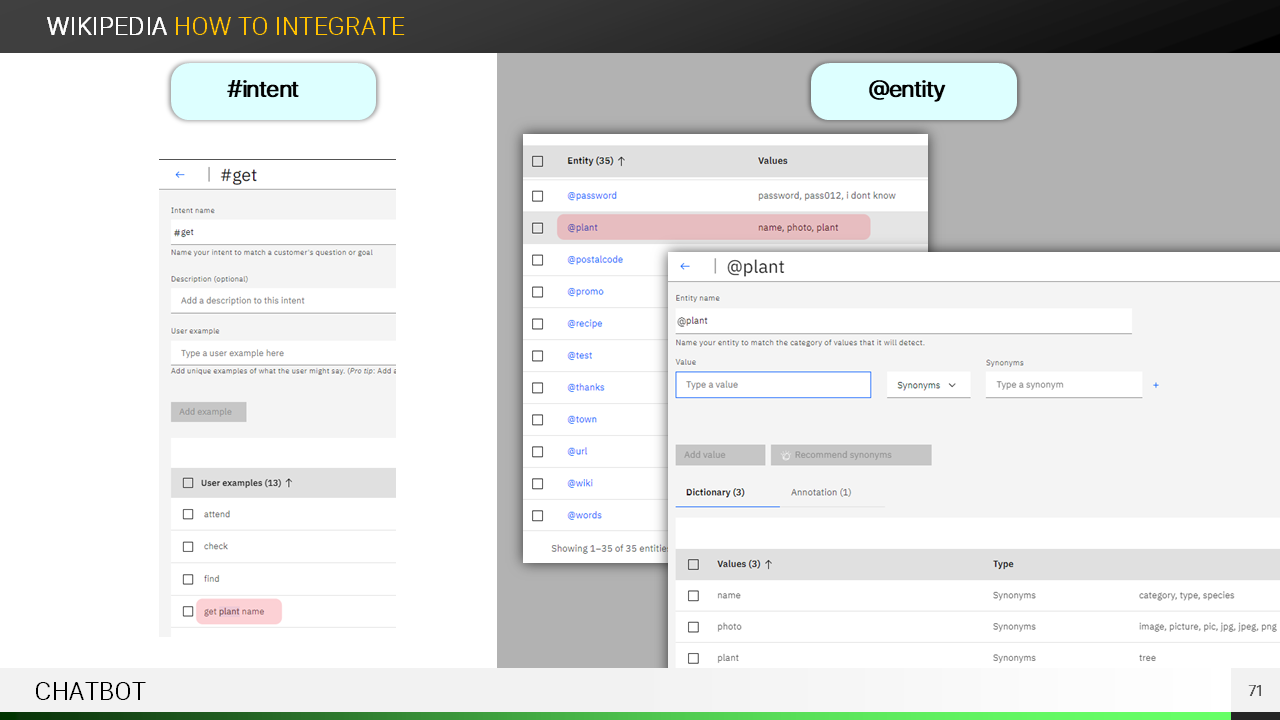Viewport: 1280px width, 720px height.
Task: Click sort arrow next to Entity (35)
Action: coord(621,161)
